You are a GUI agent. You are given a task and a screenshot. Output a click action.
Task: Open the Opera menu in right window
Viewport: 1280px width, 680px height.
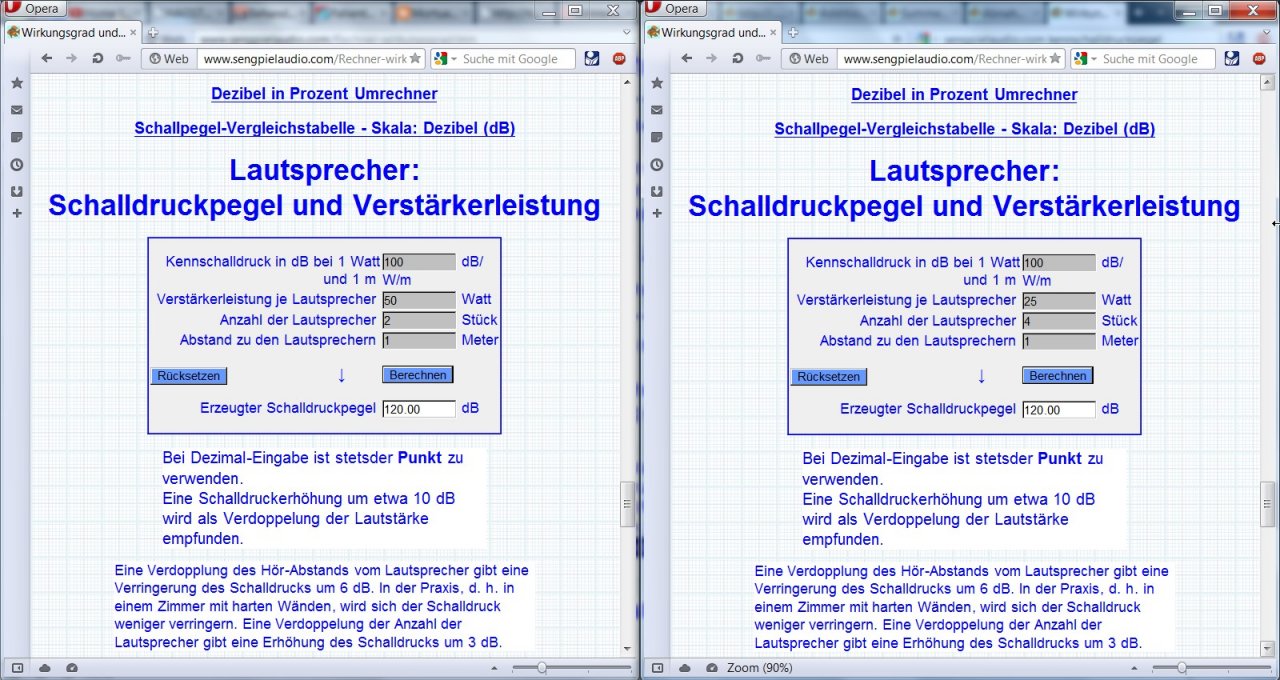pyautogui.click(x=675, y=8)
